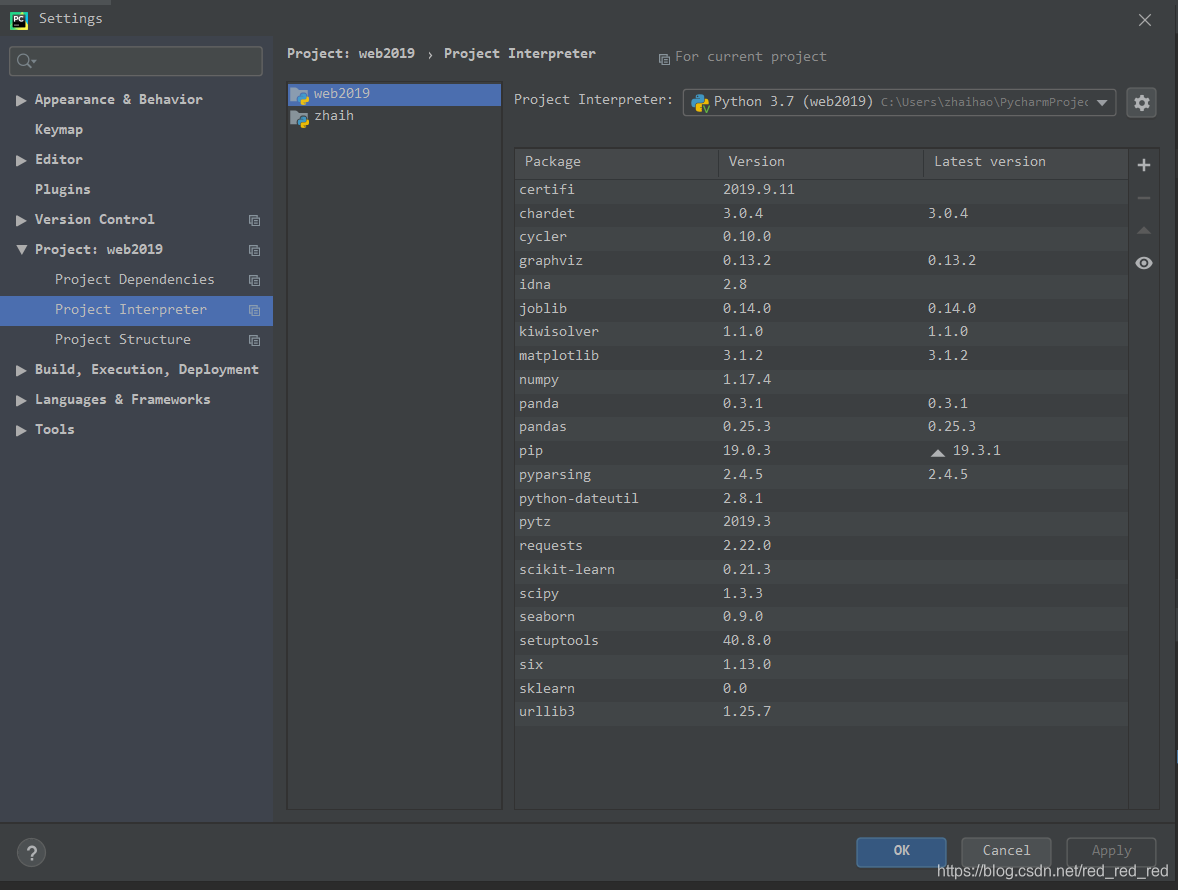Open interpreter settings gear icon
Image resolution: width=1178 pixels, height=890 pixels.
pos(1141,103)
